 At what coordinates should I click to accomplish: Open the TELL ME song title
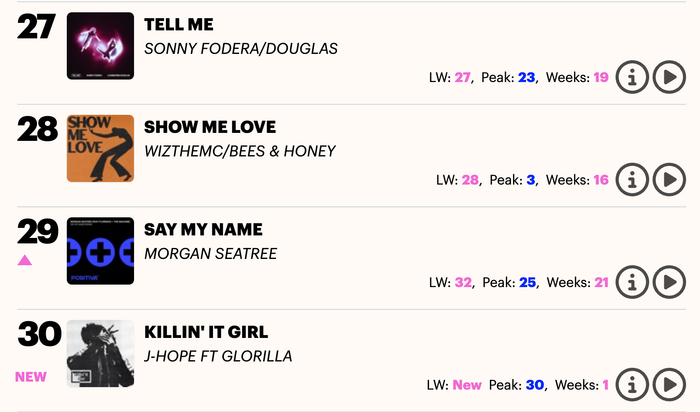click(179, 25)
